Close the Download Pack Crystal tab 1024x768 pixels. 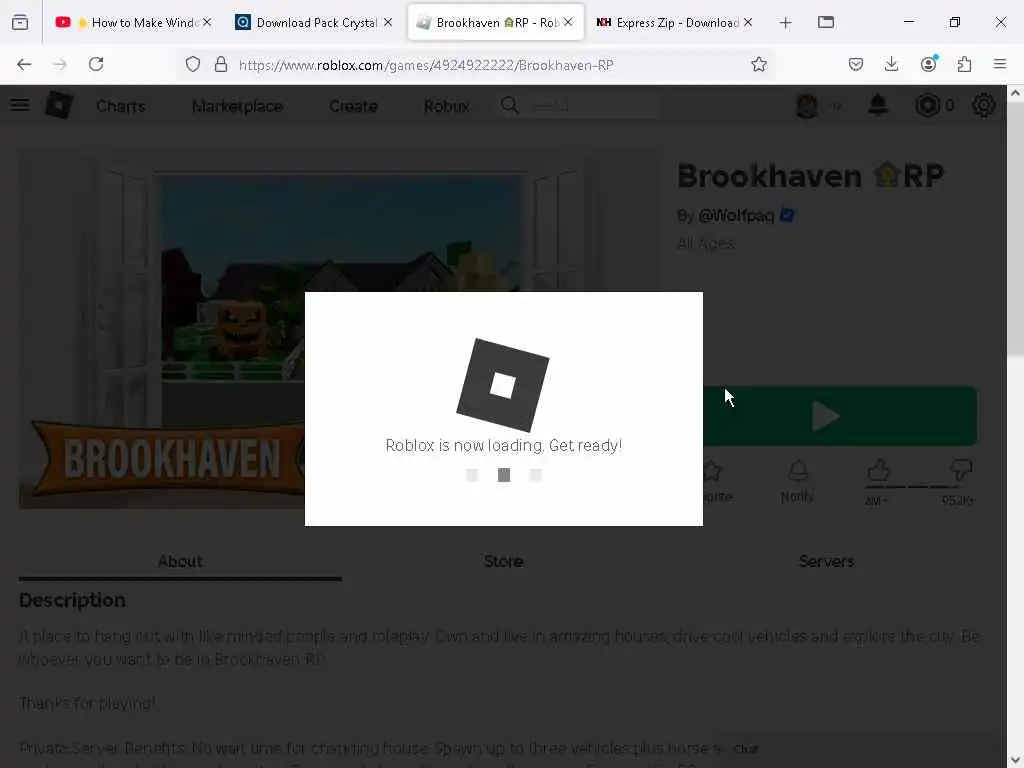pyautogui.click(x=388, y=22)
